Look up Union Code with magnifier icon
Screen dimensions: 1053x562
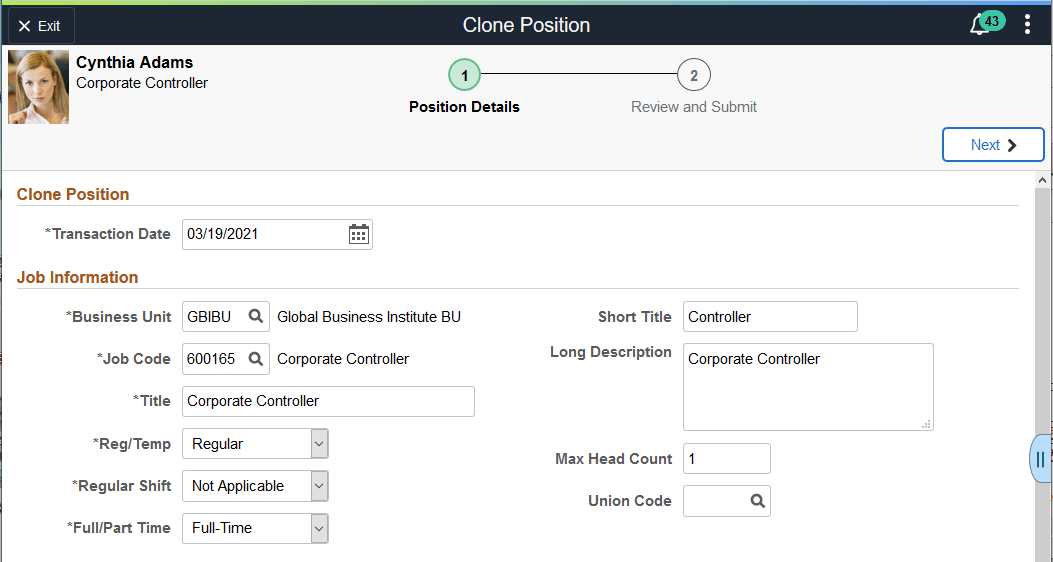pos(757,501)
